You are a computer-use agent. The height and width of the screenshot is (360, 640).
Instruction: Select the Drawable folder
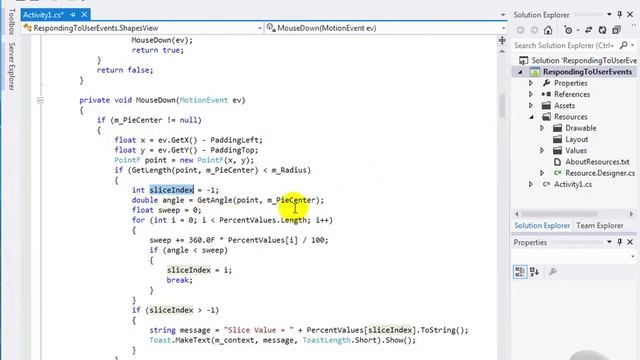[580, 128]
